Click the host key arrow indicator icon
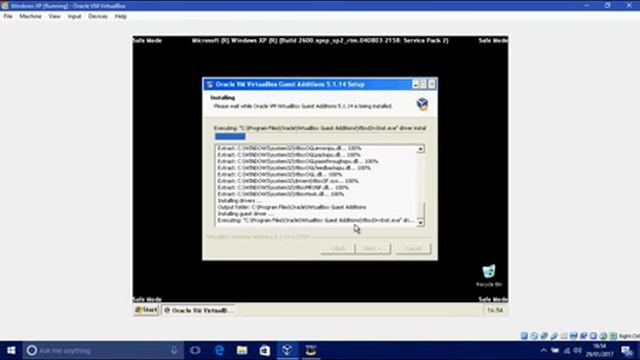The width and height of the screenshot is (640, 360). point(613,336)
